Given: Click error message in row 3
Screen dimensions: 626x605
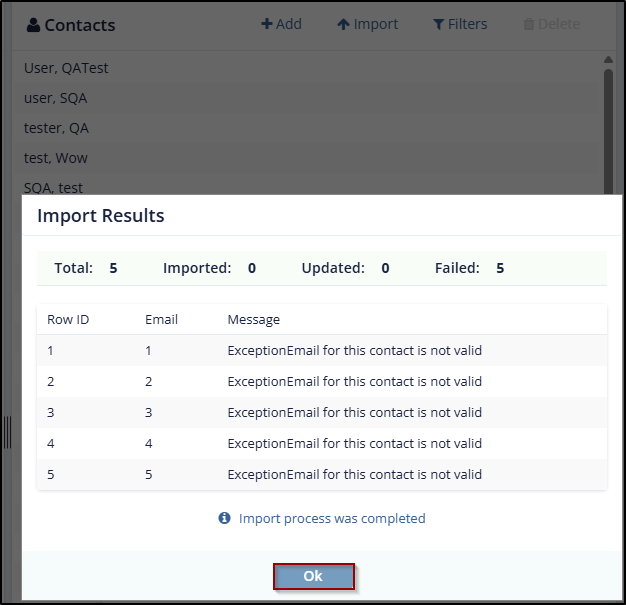Looking at the screenshot, I should coord(354,412).
